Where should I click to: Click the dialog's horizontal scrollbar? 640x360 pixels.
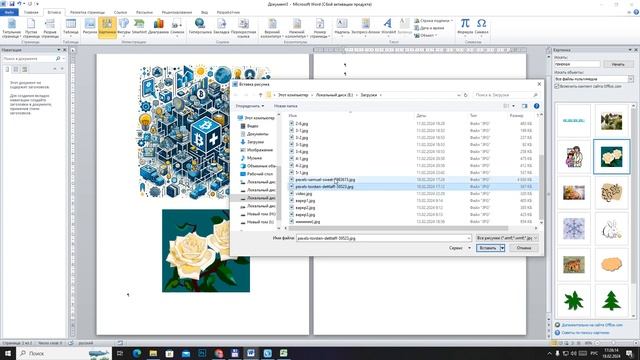click(x=398, y=228)
